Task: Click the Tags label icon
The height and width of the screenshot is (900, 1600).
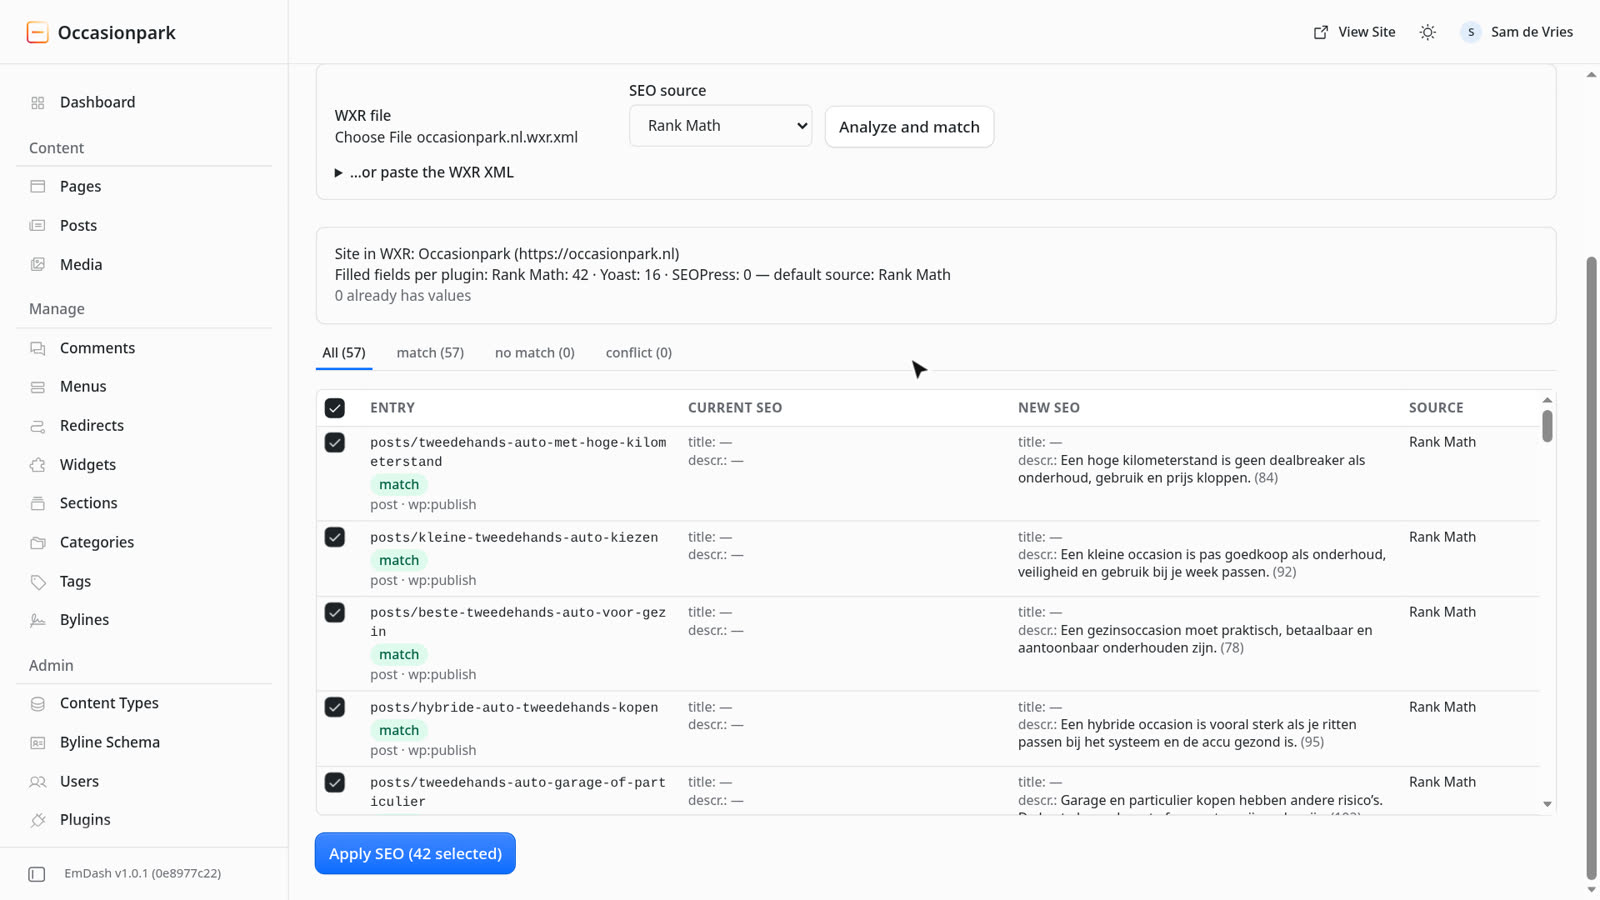Action: pyautogui.click(x=38, y=581)
